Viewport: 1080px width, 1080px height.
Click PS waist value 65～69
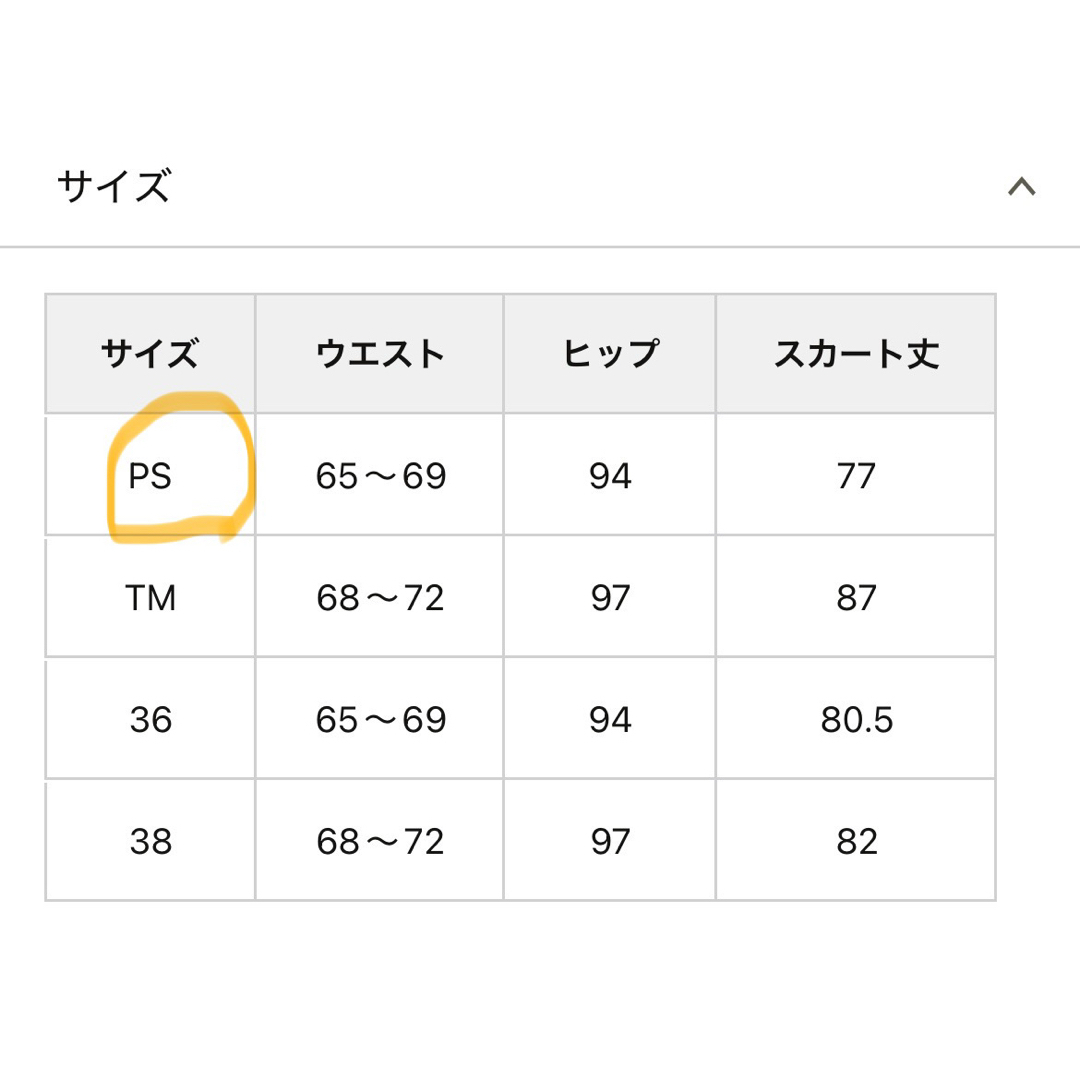coord(380,475)
